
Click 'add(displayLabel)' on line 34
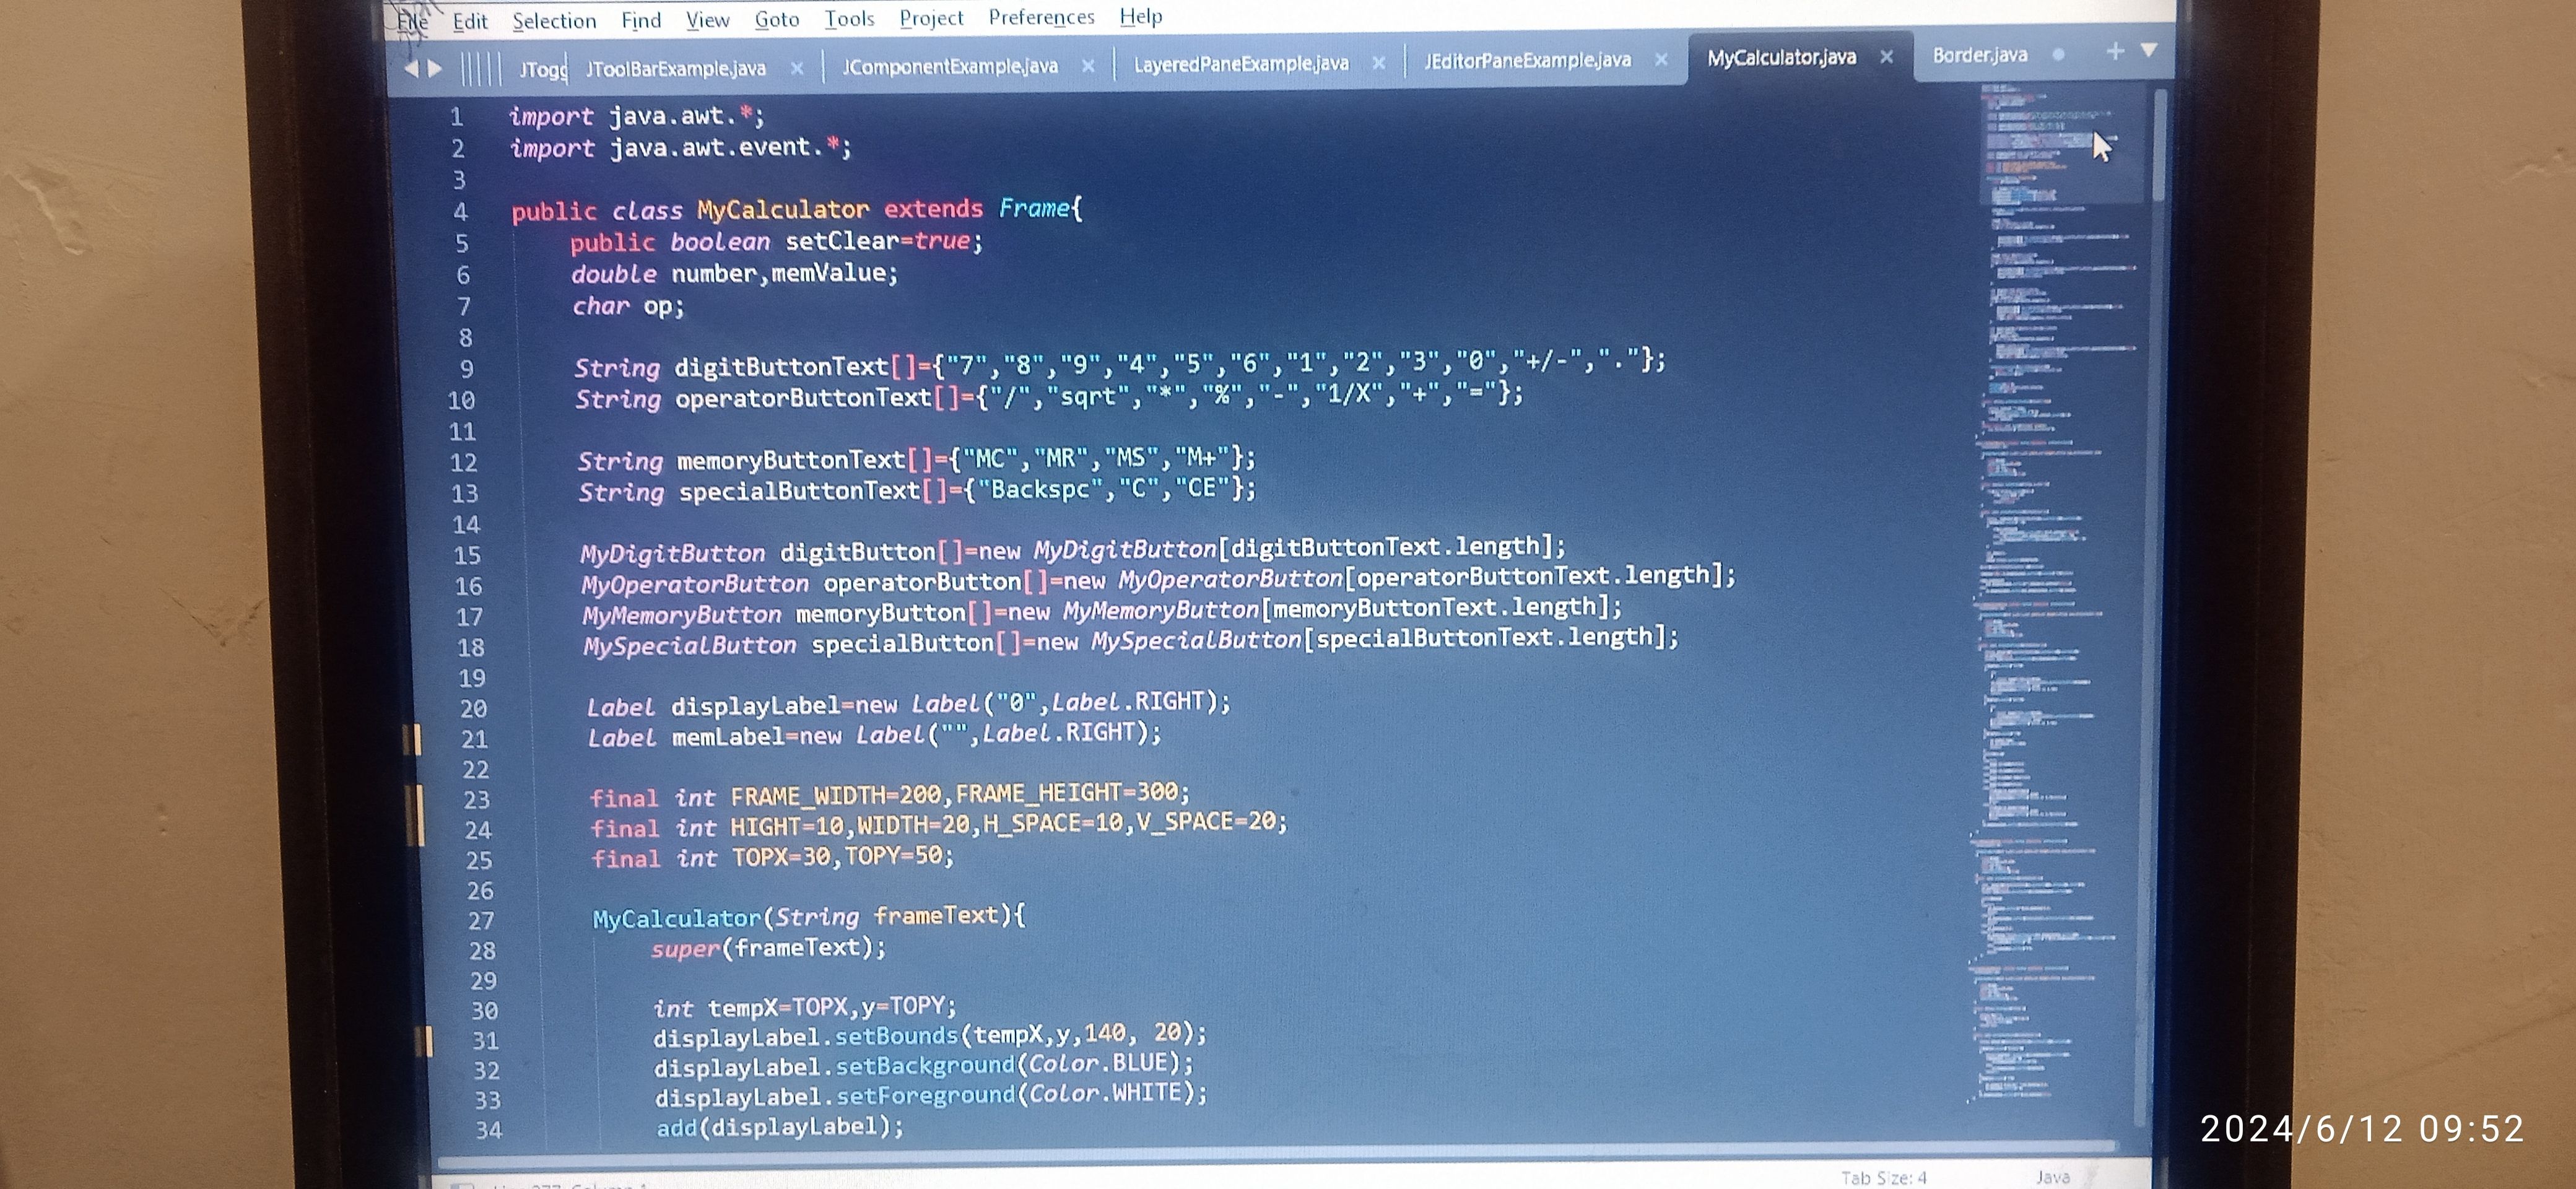(772, 1128)
